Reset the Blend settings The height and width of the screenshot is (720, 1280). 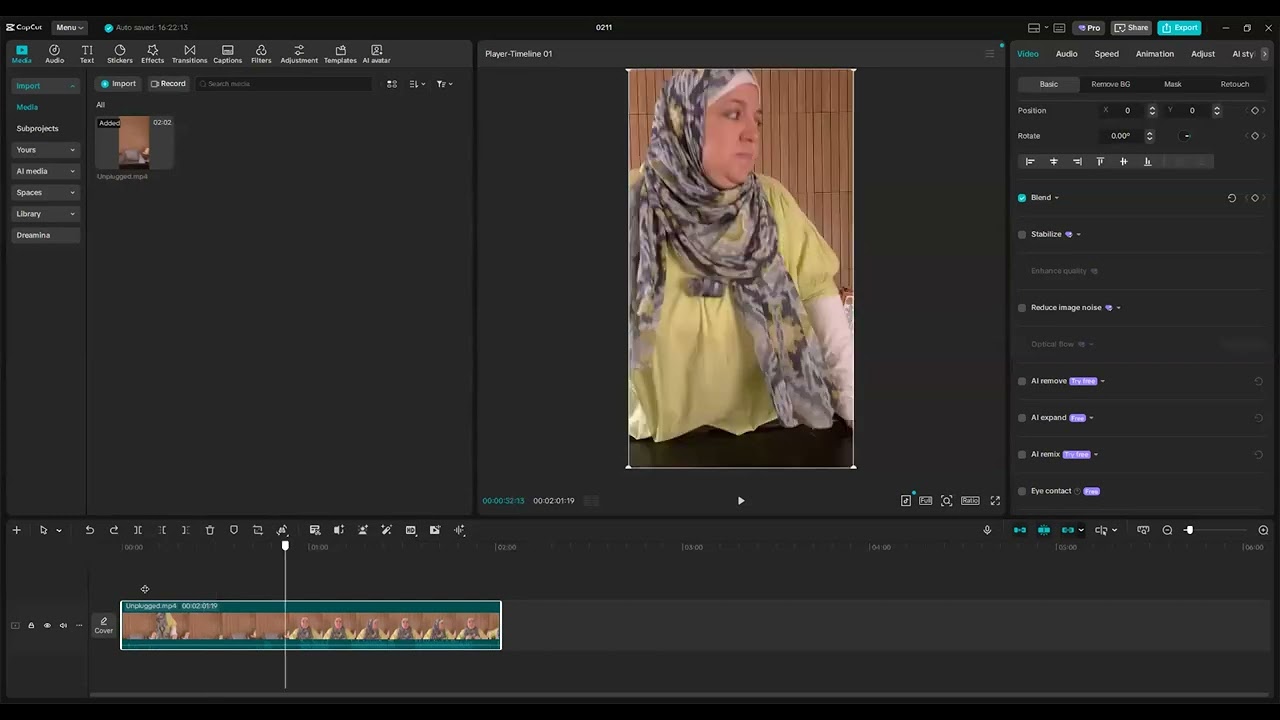point(1232,198)
